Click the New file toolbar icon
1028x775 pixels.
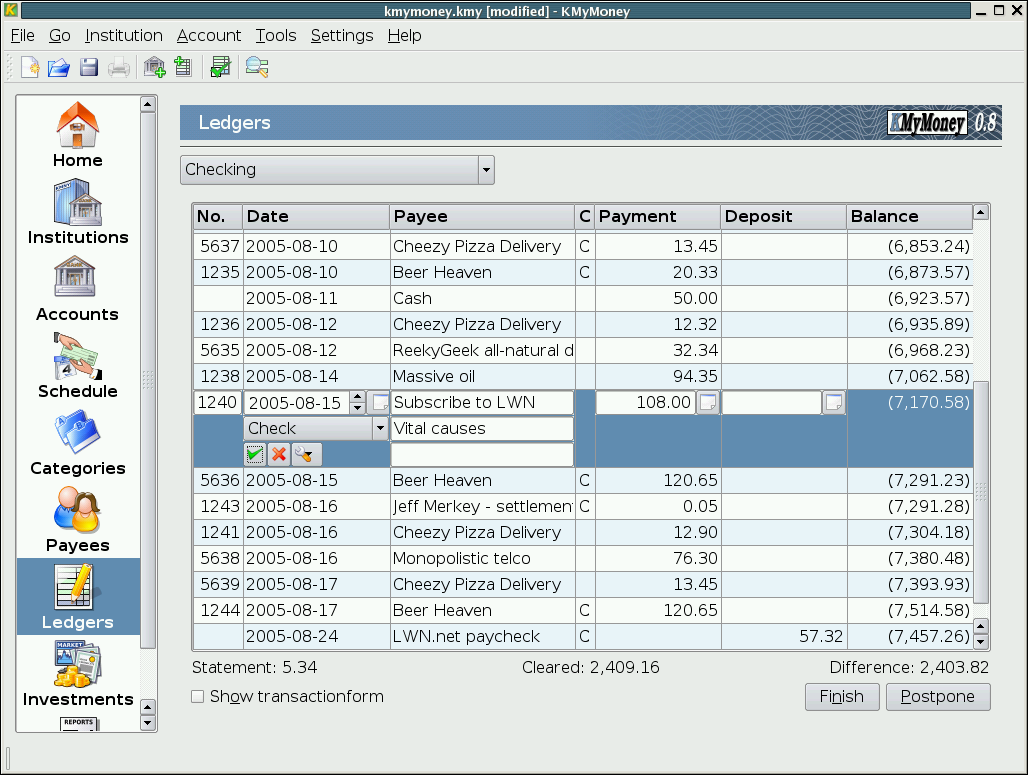(x=31, y=68)
